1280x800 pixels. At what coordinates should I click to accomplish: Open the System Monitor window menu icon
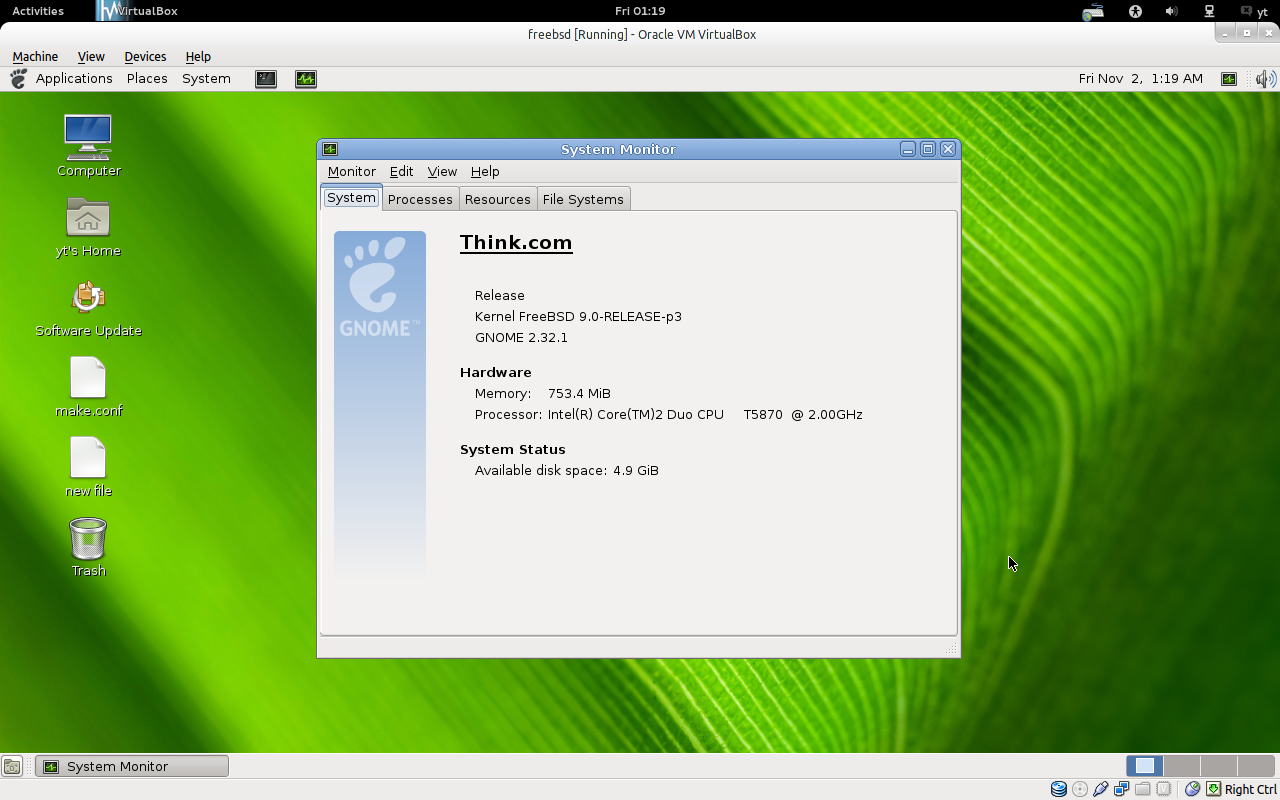click(x=330, y=149)
